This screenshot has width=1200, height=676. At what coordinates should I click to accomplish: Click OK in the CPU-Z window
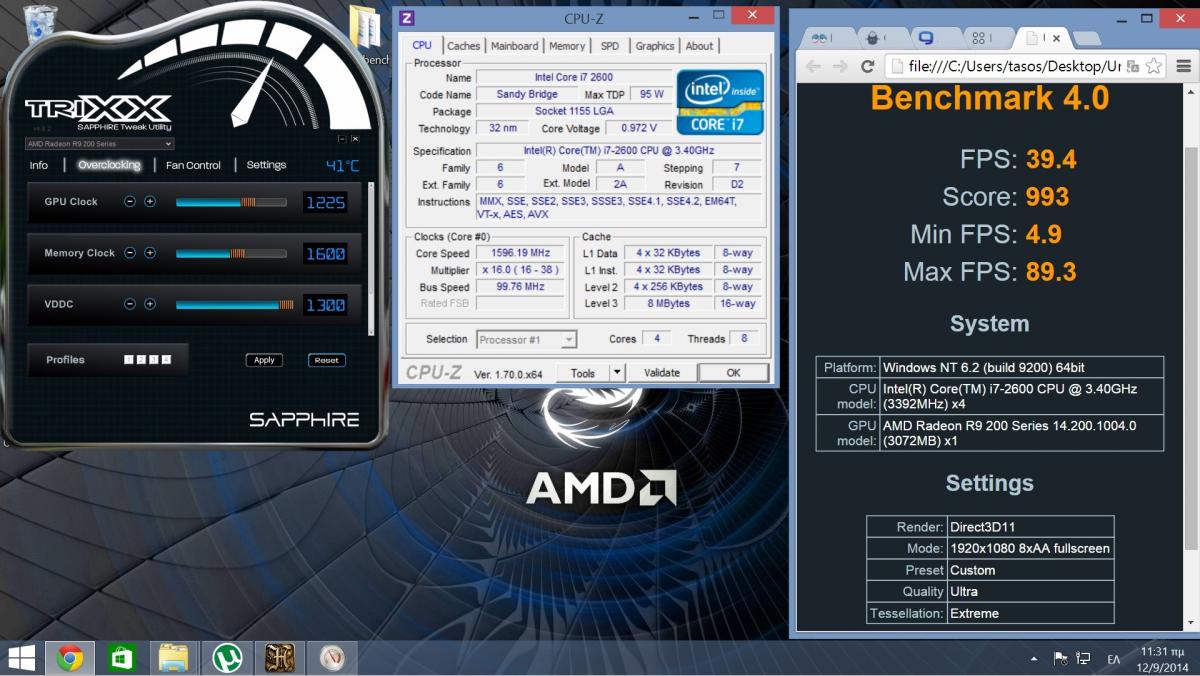(733, 373)
